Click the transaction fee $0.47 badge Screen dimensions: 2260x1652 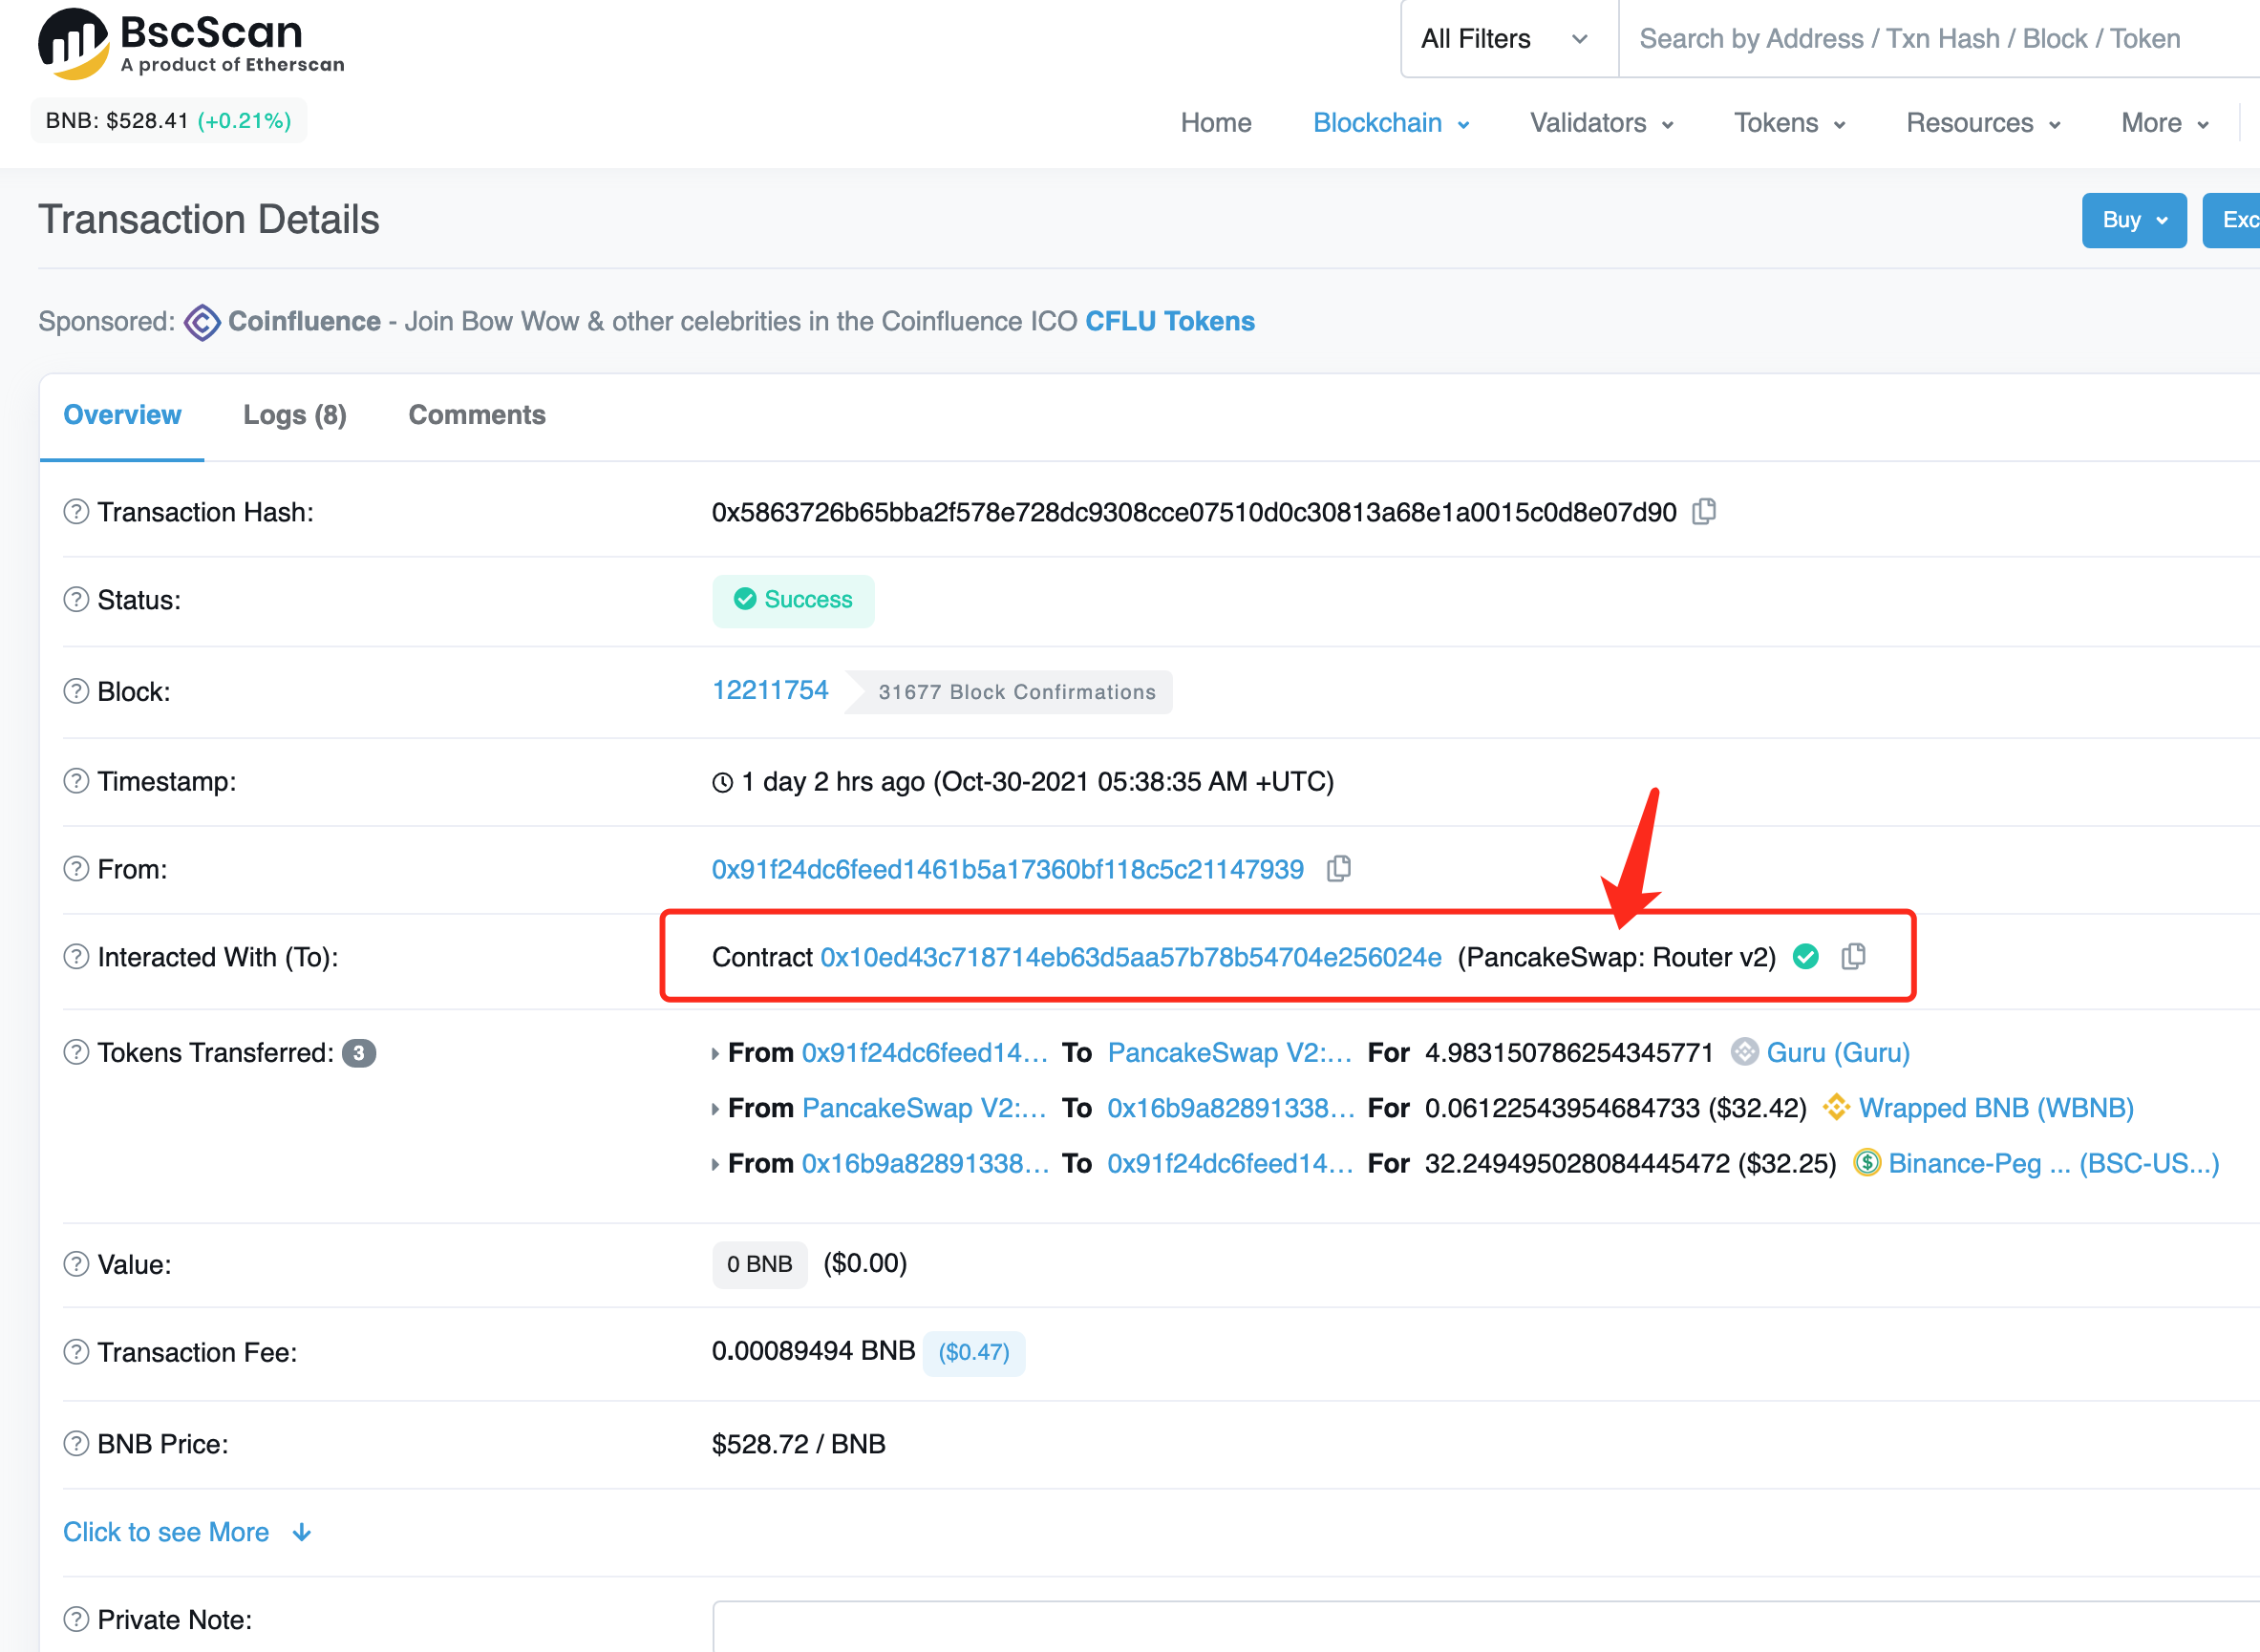point(973,1352)
